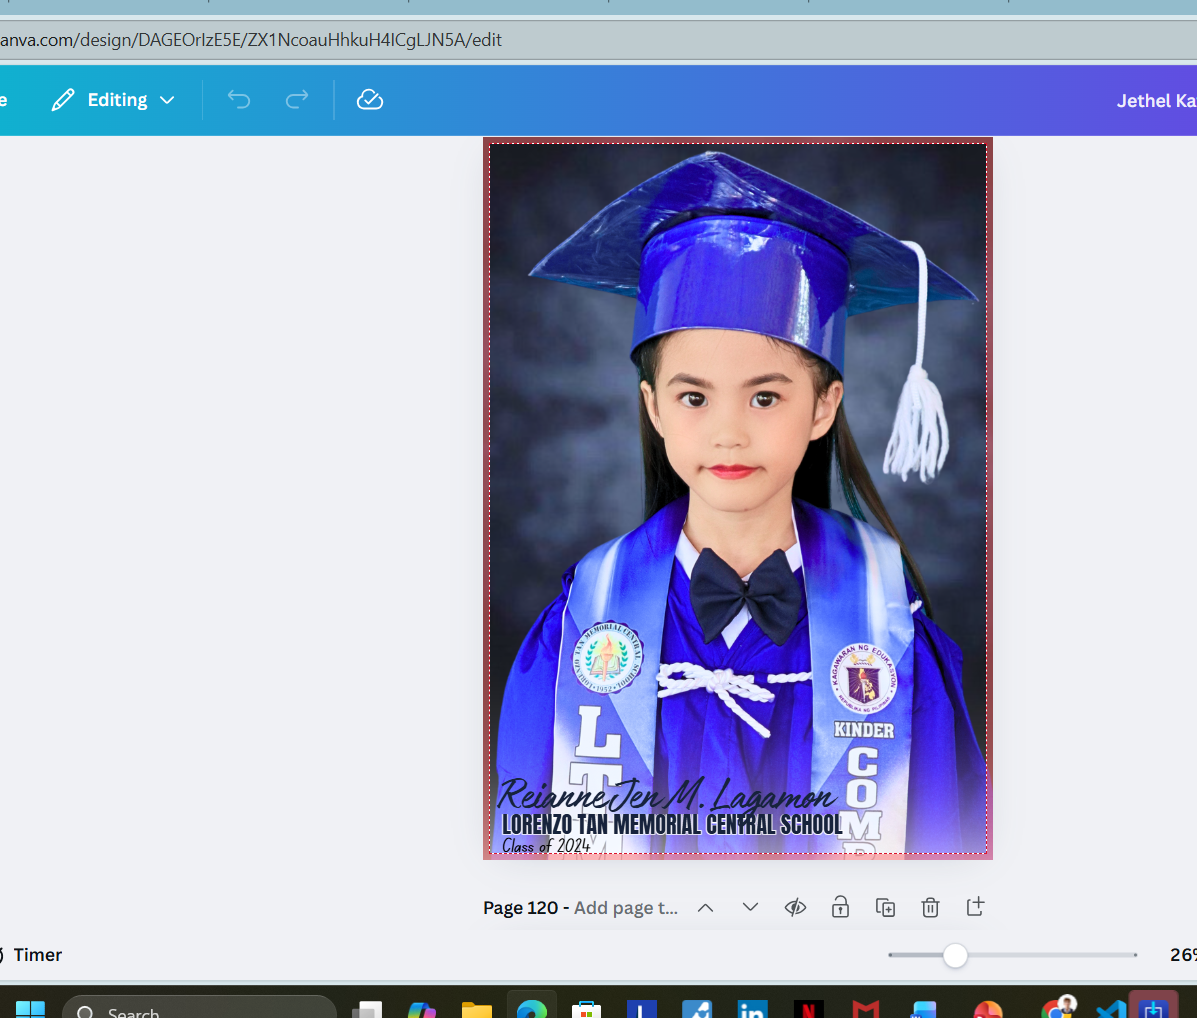Viewport: 1197px width, 1018px height.
Task: Delete page 120 using the trash icon
Action: (x=930, y=907)
